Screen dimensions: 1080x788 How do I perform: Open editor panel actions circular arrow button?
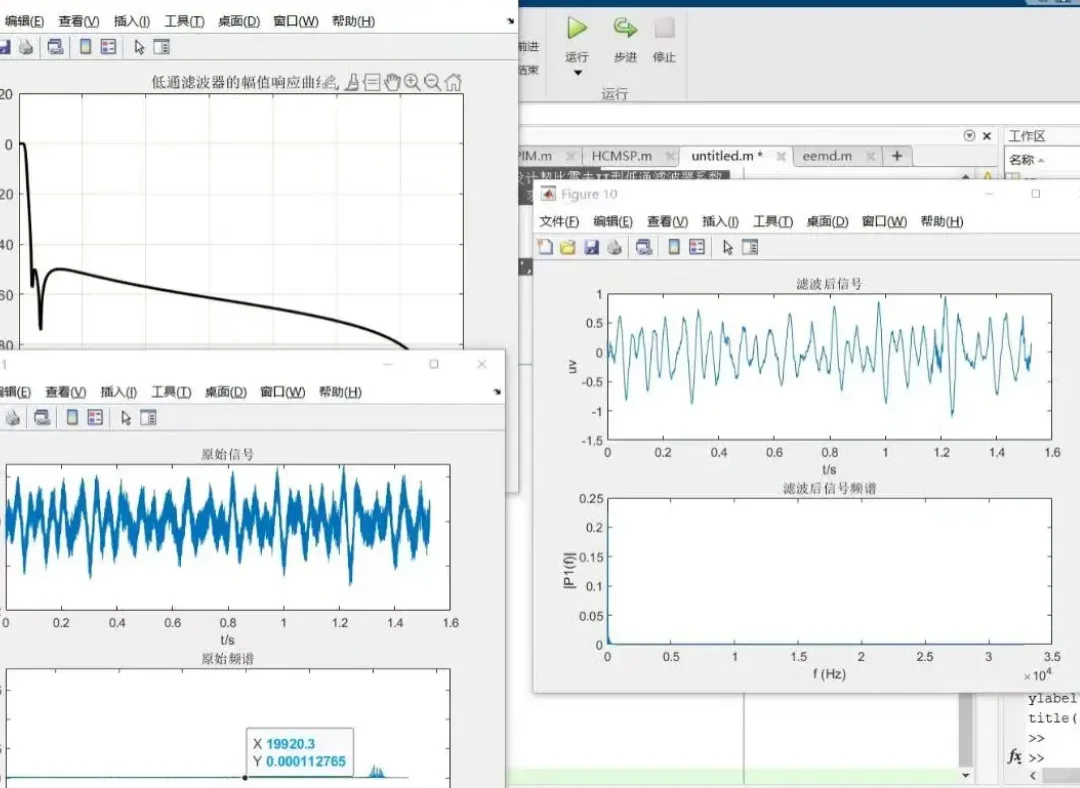969,136
